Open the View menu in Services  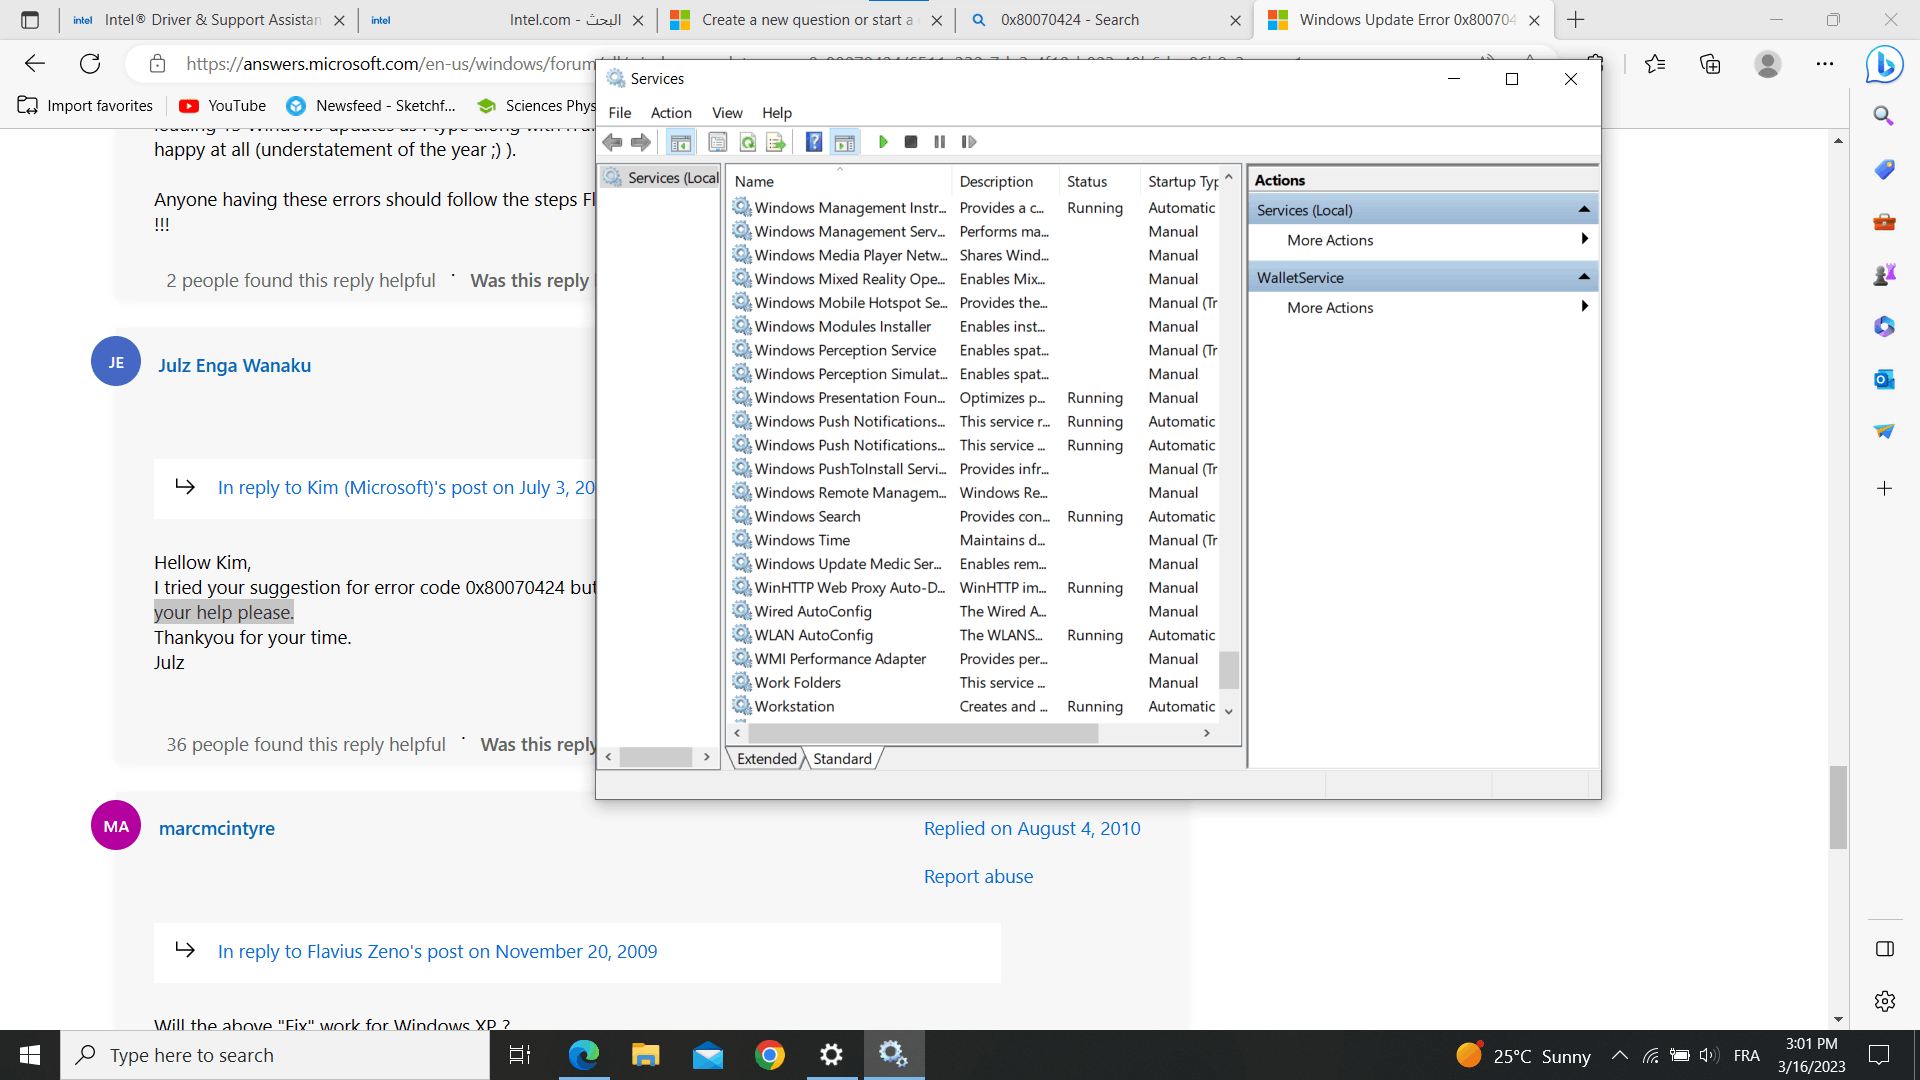727,113
